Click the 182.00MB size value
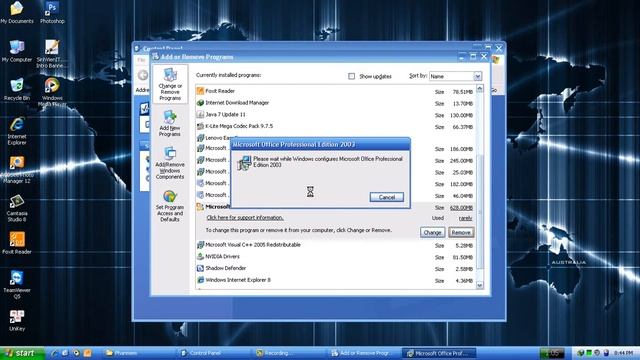 point(462,184)
